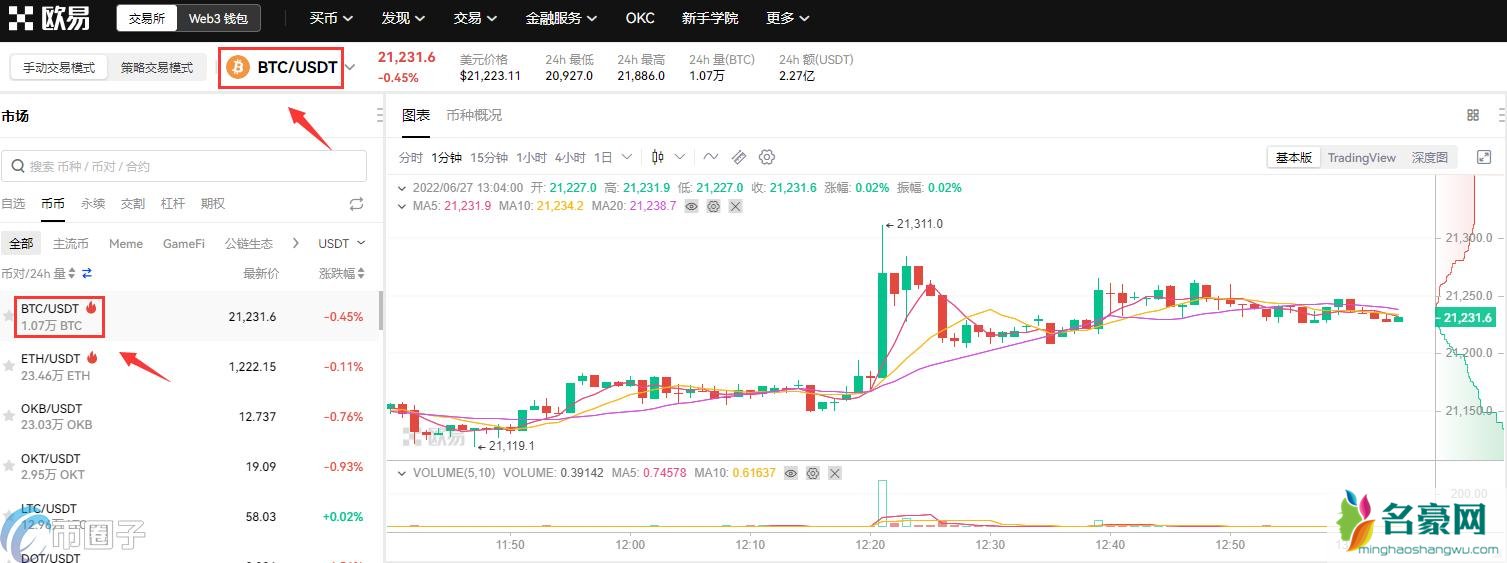The width and height of the screenshot is (1507, 563).
Task: Select the drawing ruler tool
Action: [x=739, y=157]
